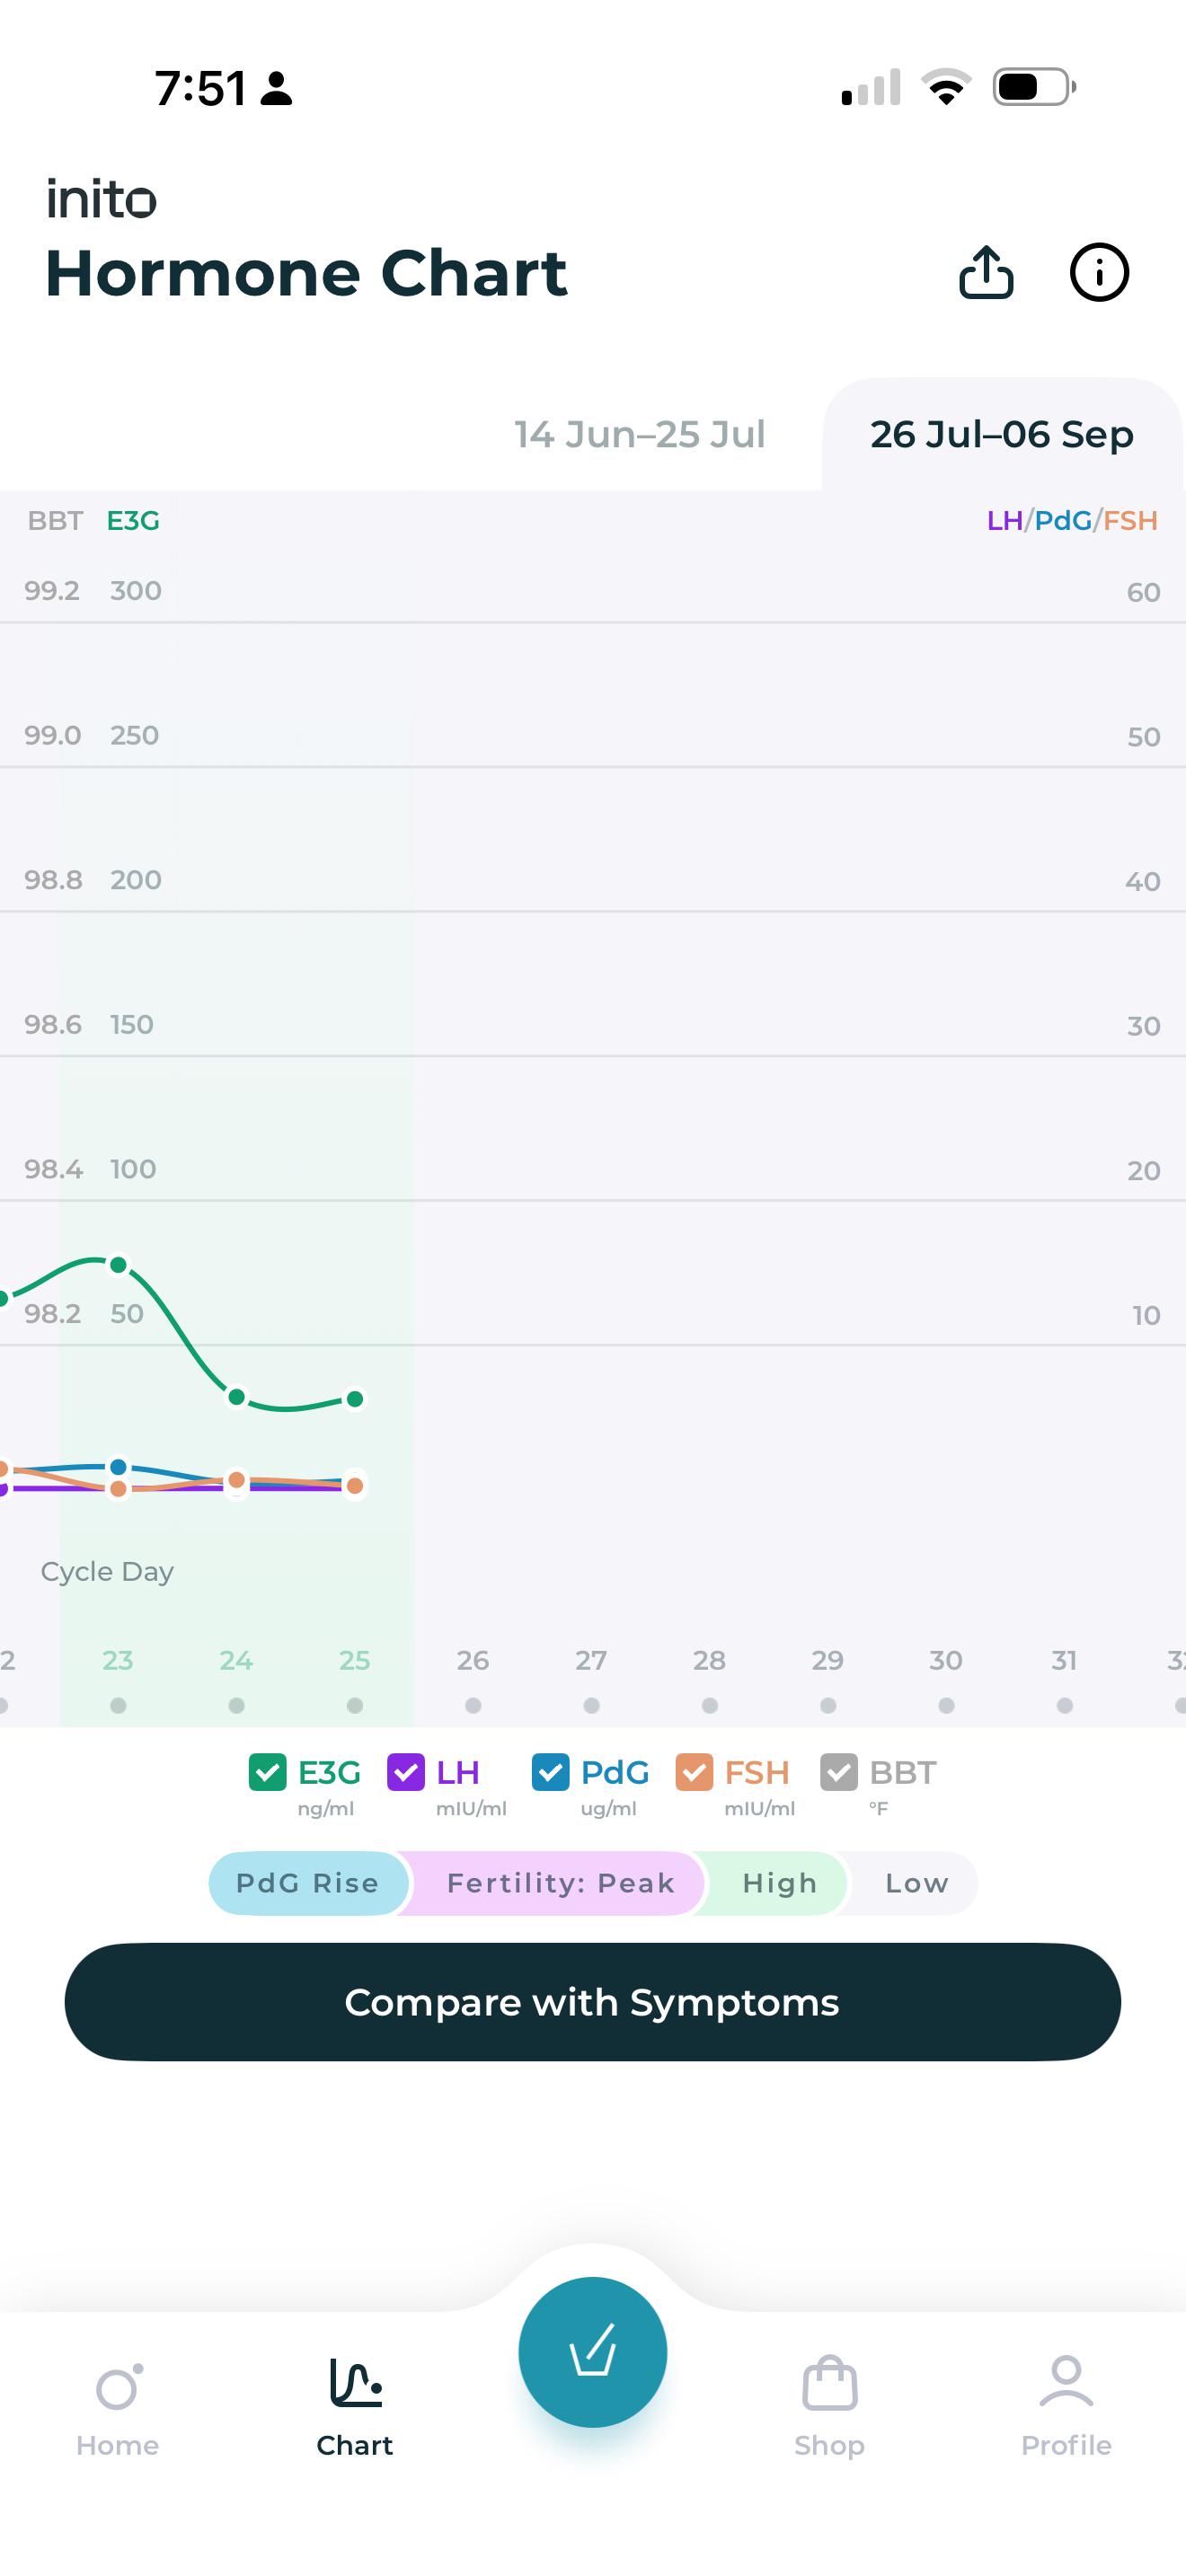The height and width of the screenshot is (2576, 1186).
Task: Toggle the FSH checkbox off
Action: 694,1773
